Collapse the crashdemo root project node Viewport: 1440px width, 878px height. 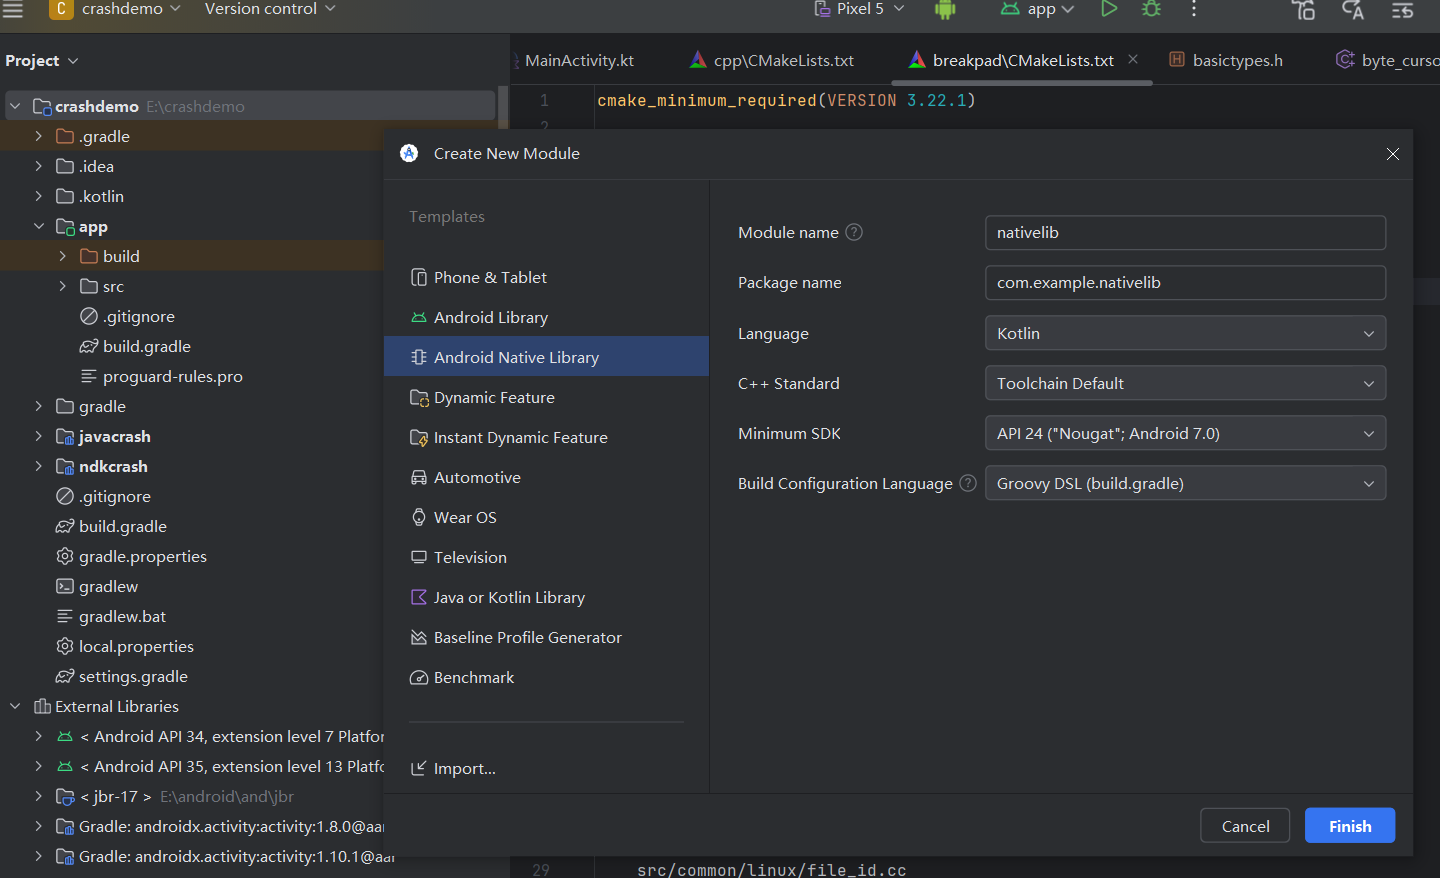click(15, 106)
